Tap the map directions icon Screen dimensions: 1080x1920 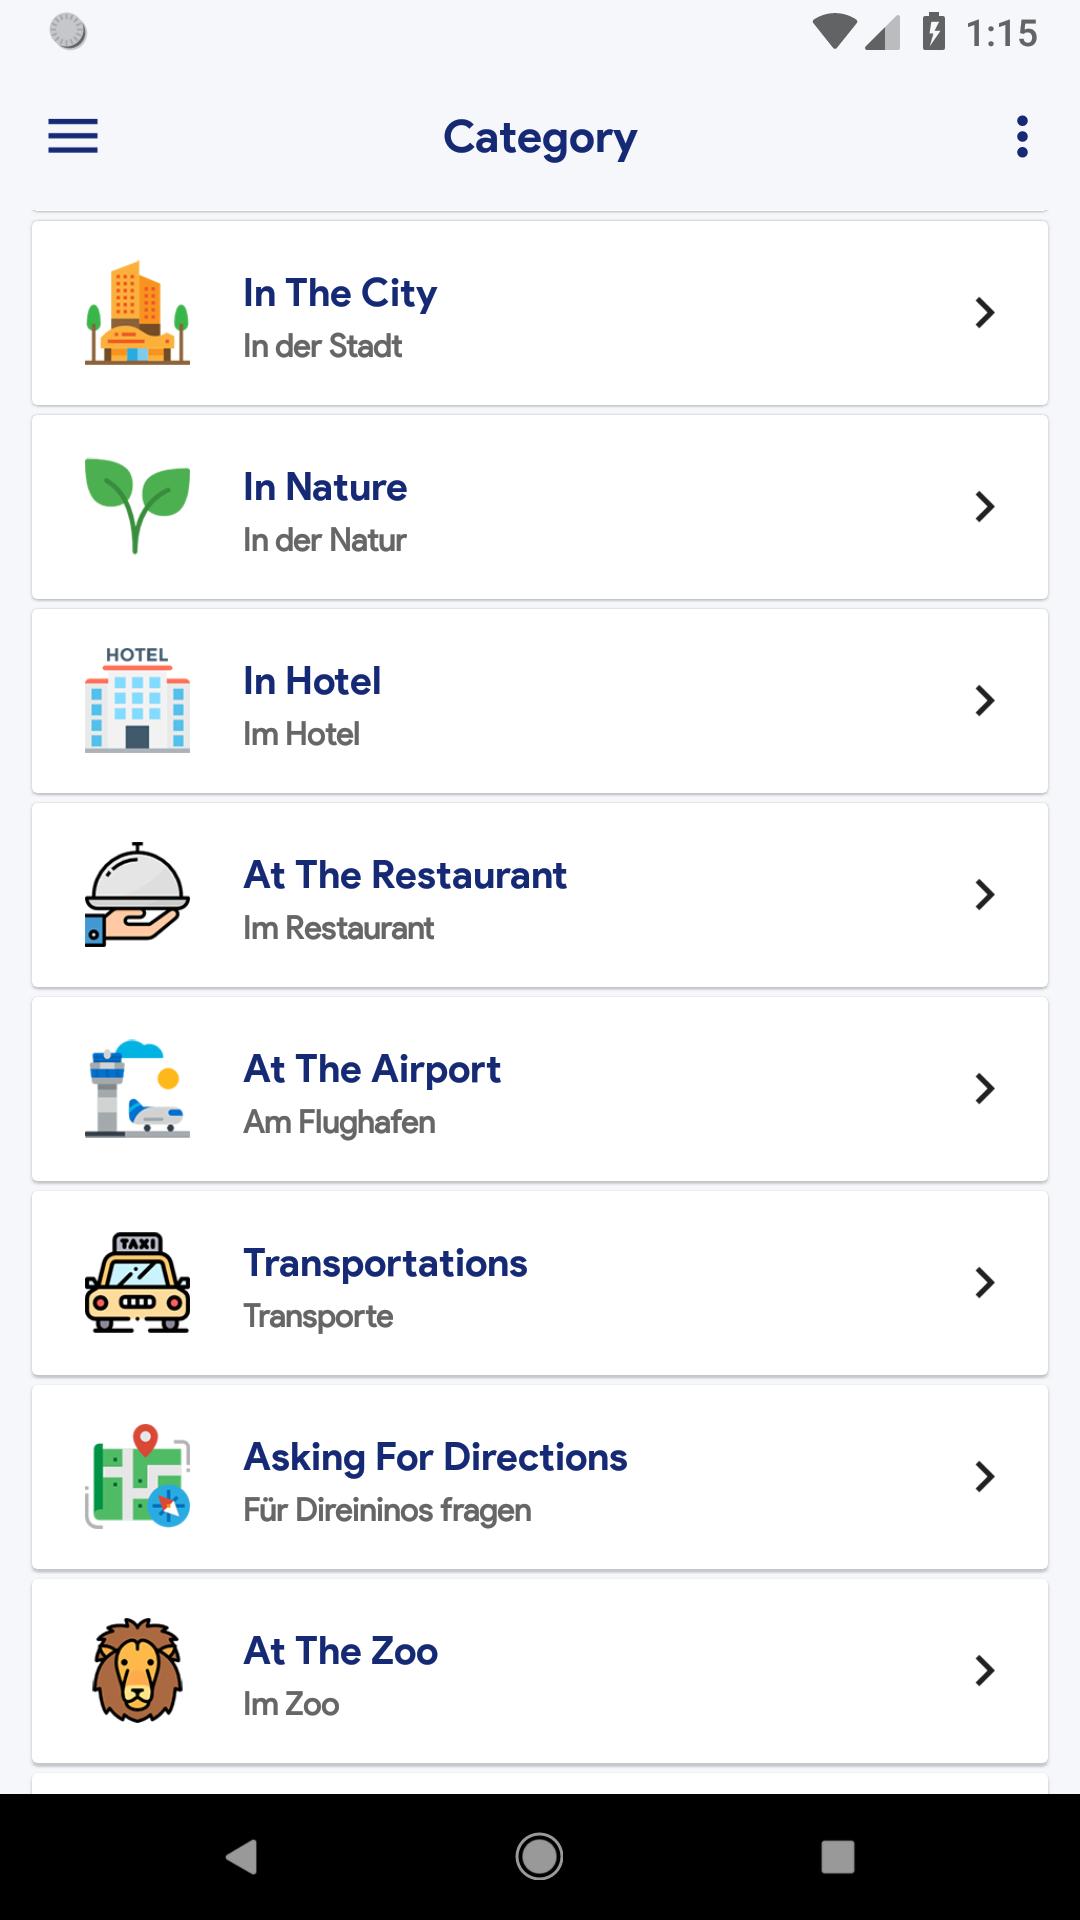(x=137, y=1476)
